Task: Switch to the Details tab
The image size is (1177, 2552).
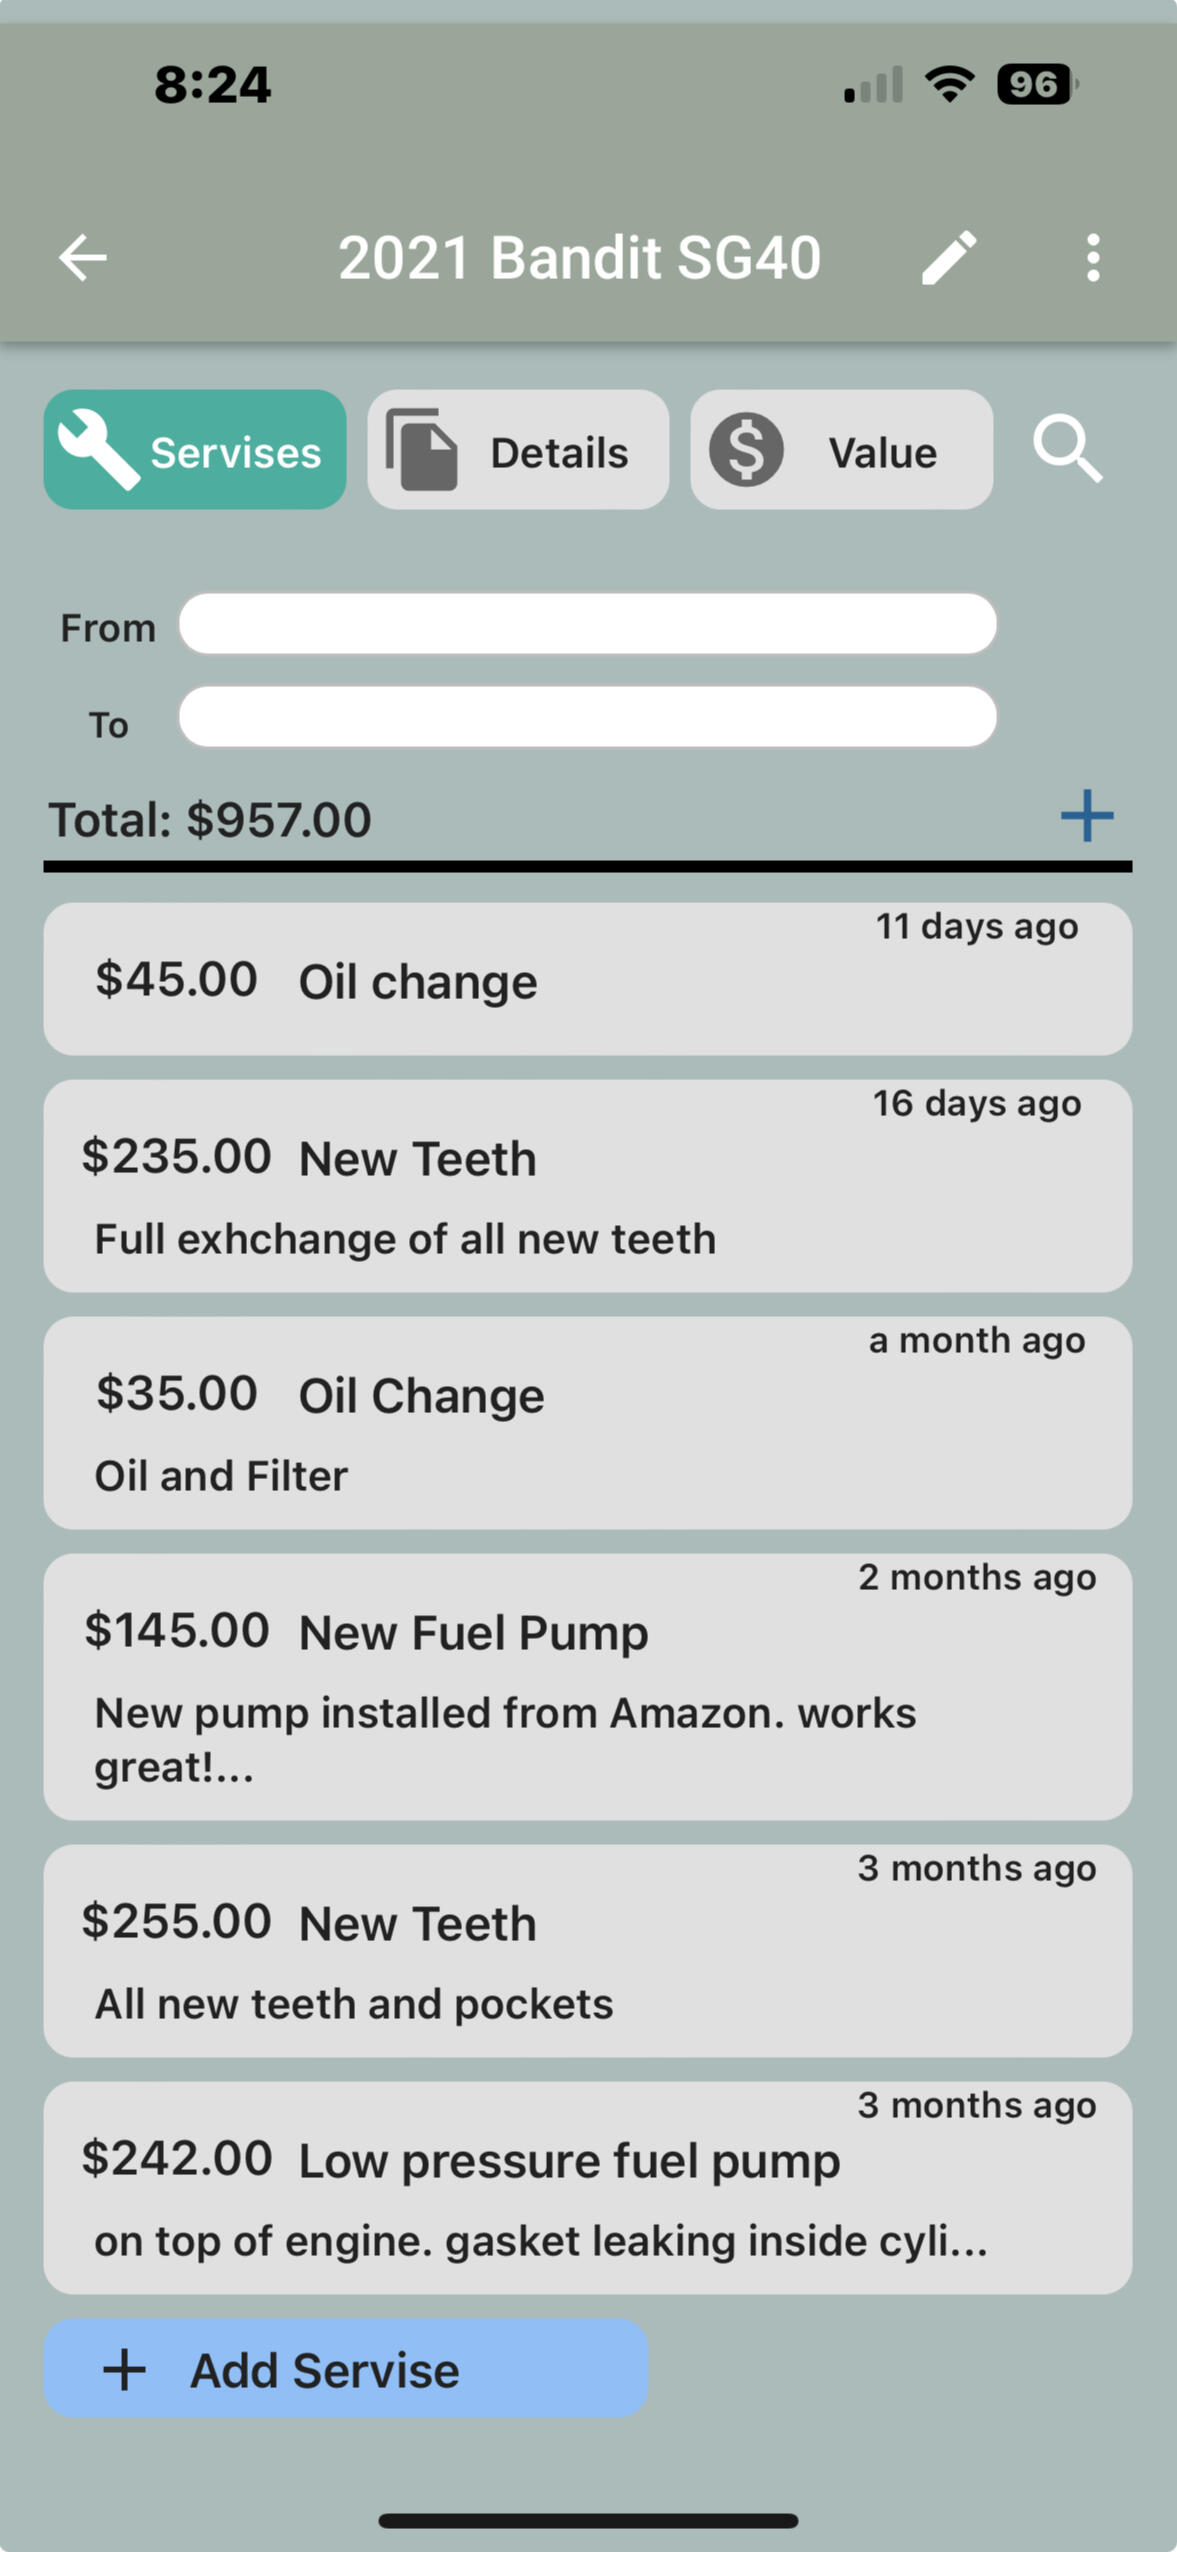Action: coord(518,450)
